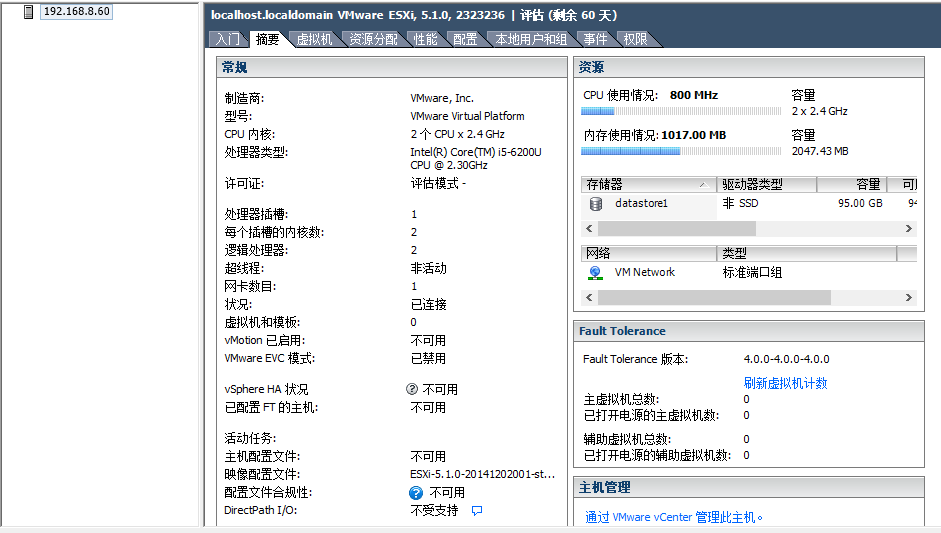The width and height of the screenshot is (941, 533).
Task: Click the 1017.00 MB memory value
Action: click(694, 135)
